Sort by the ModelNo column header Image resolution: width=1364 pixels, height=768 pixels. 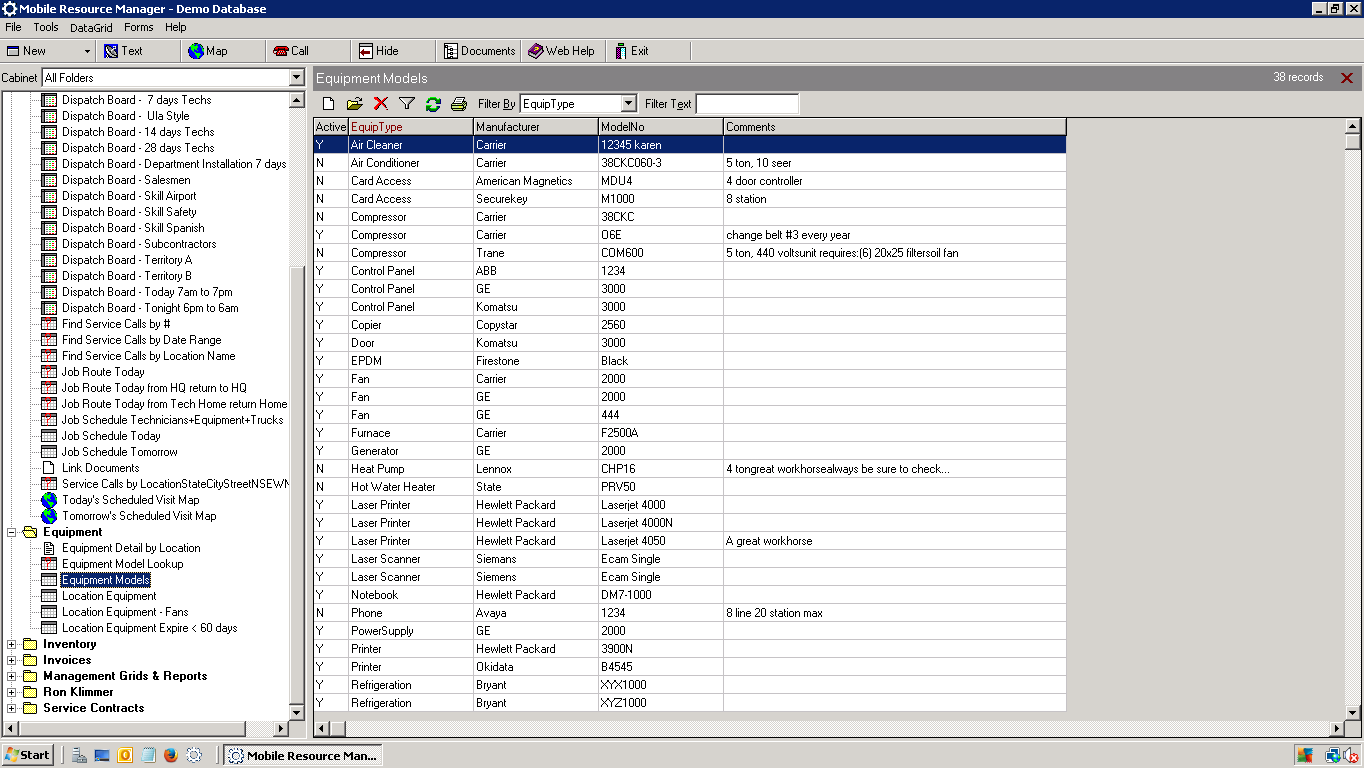click(x=660, y=127)
